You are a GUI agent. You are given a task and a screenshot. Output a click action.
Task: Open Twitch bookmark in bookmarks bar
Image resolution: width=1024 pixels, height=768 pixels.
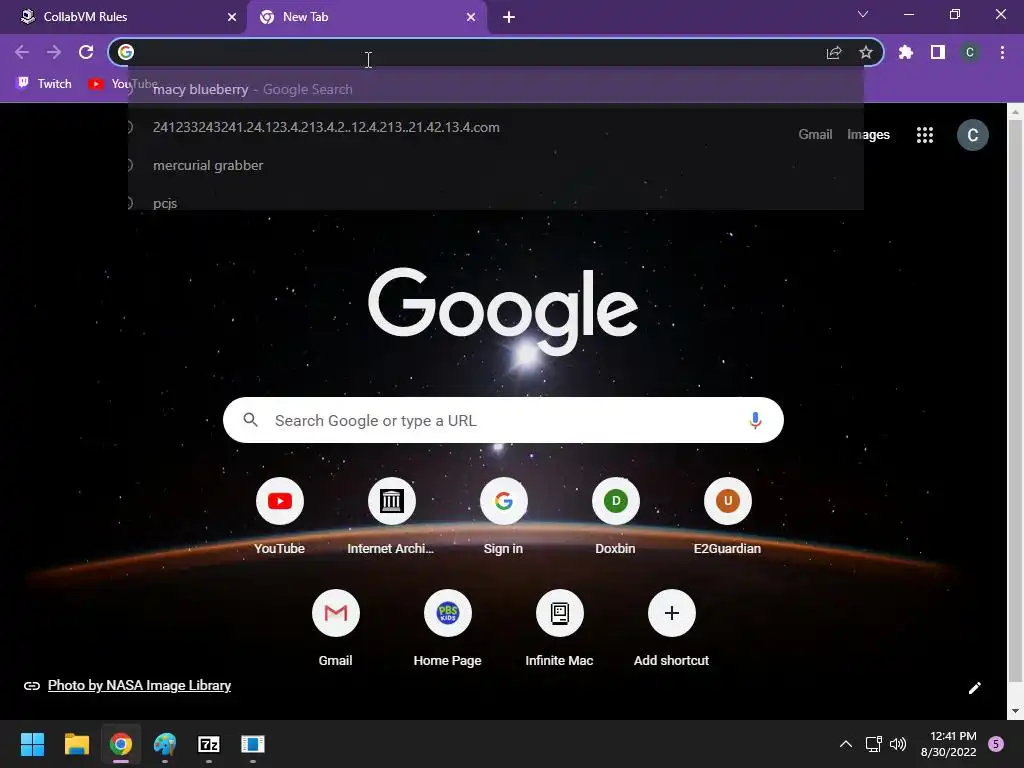pyautogui.click(x=44, y=84)
